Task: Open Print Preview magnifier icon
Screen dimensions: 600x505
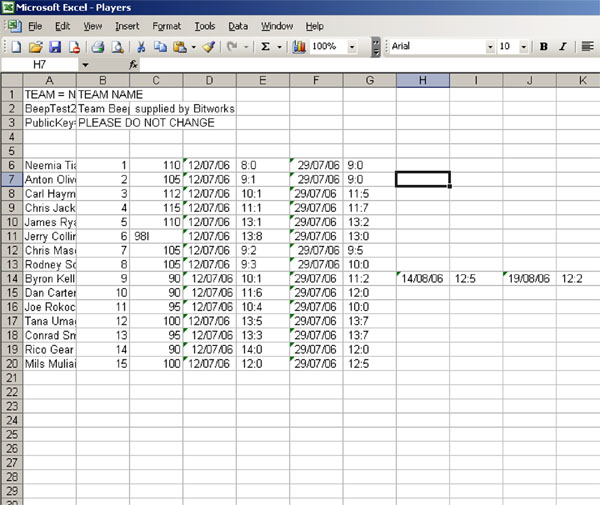Action: 117,47
